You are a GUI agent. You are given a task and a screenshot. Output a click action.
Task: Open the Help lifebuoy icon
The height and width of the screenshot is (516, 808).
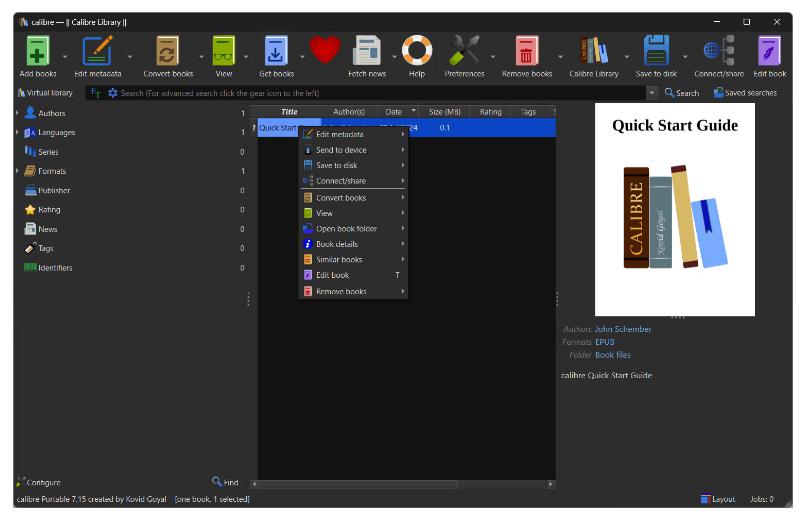click(x=416, y=51)
